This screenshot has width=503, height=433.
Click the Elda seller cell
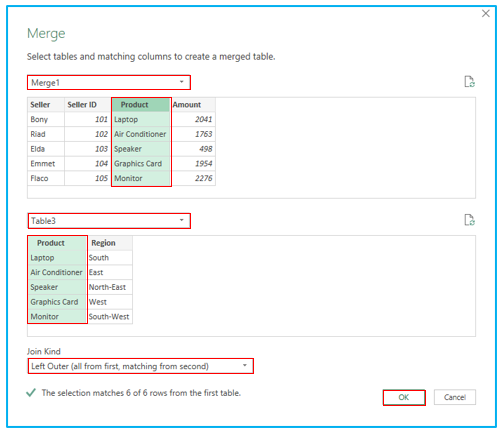(46, 149)
